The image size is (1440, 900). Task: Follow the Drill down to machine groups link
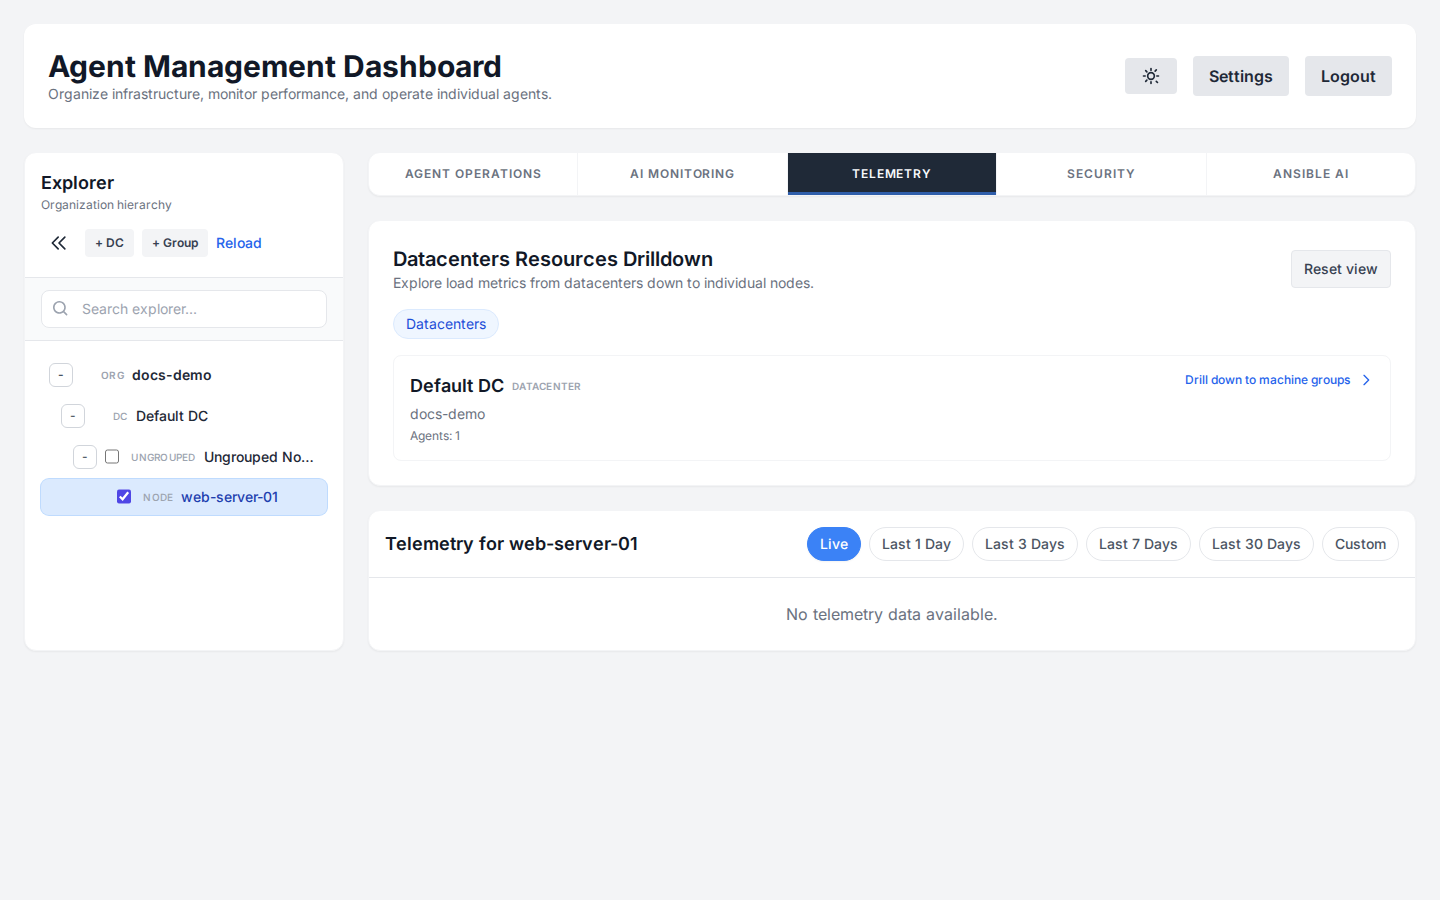1266,380
